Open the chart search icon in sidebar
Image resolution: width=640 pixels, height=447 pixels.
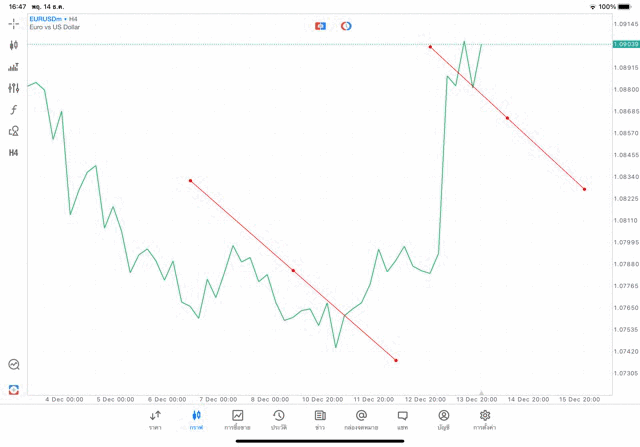coord(14,365)
